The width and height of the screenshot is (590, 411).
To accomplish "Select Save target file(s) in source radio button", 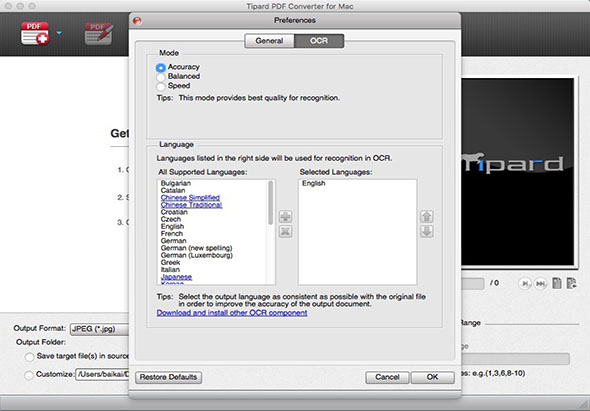I will pyautogui.click(x=29, y=357).
